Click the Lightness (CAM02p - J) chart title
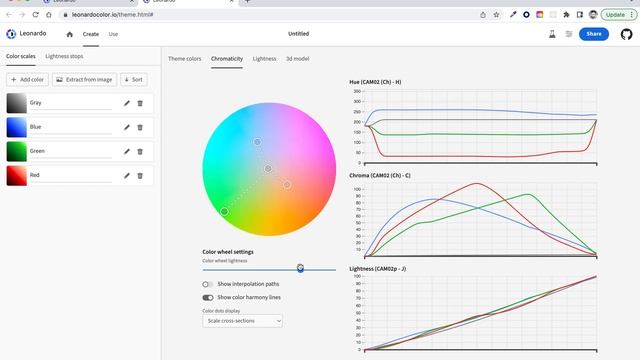640x360 pixels. [x=378, y=269]
